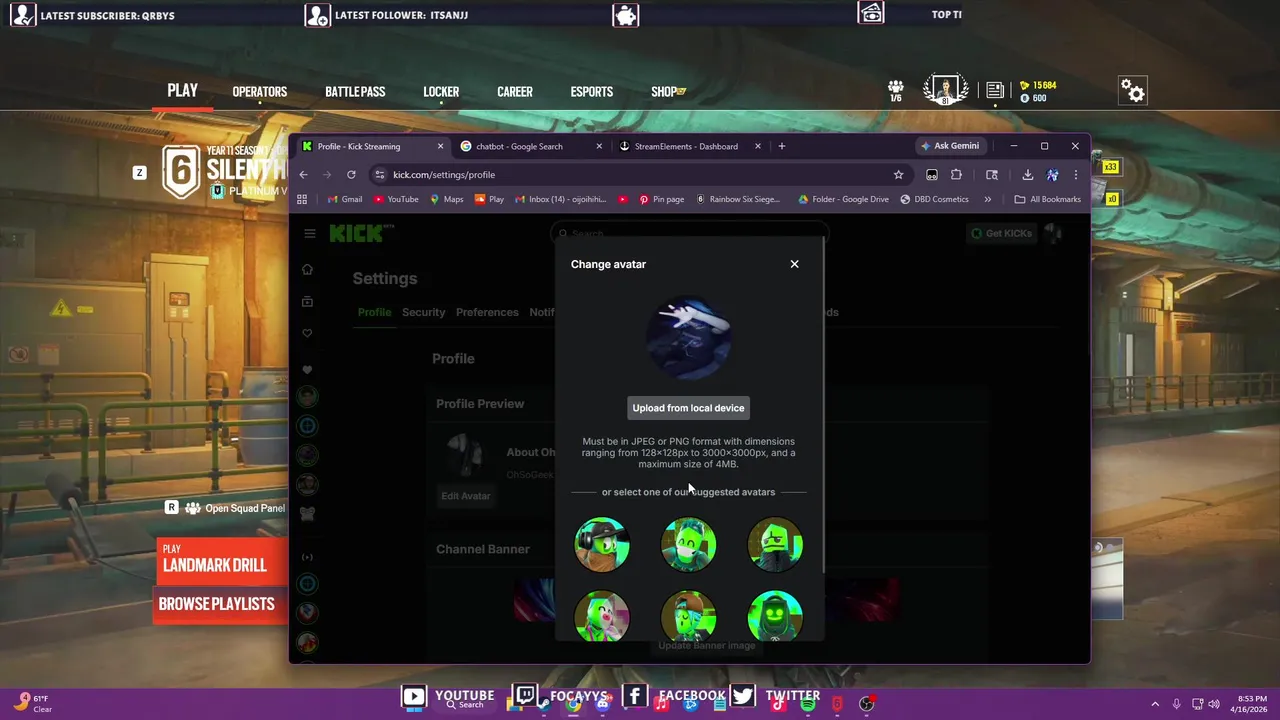This screenshot has height=720, width=1280.
Task: Open the Gmail bookmark
Action: click(x=344, y=199)
